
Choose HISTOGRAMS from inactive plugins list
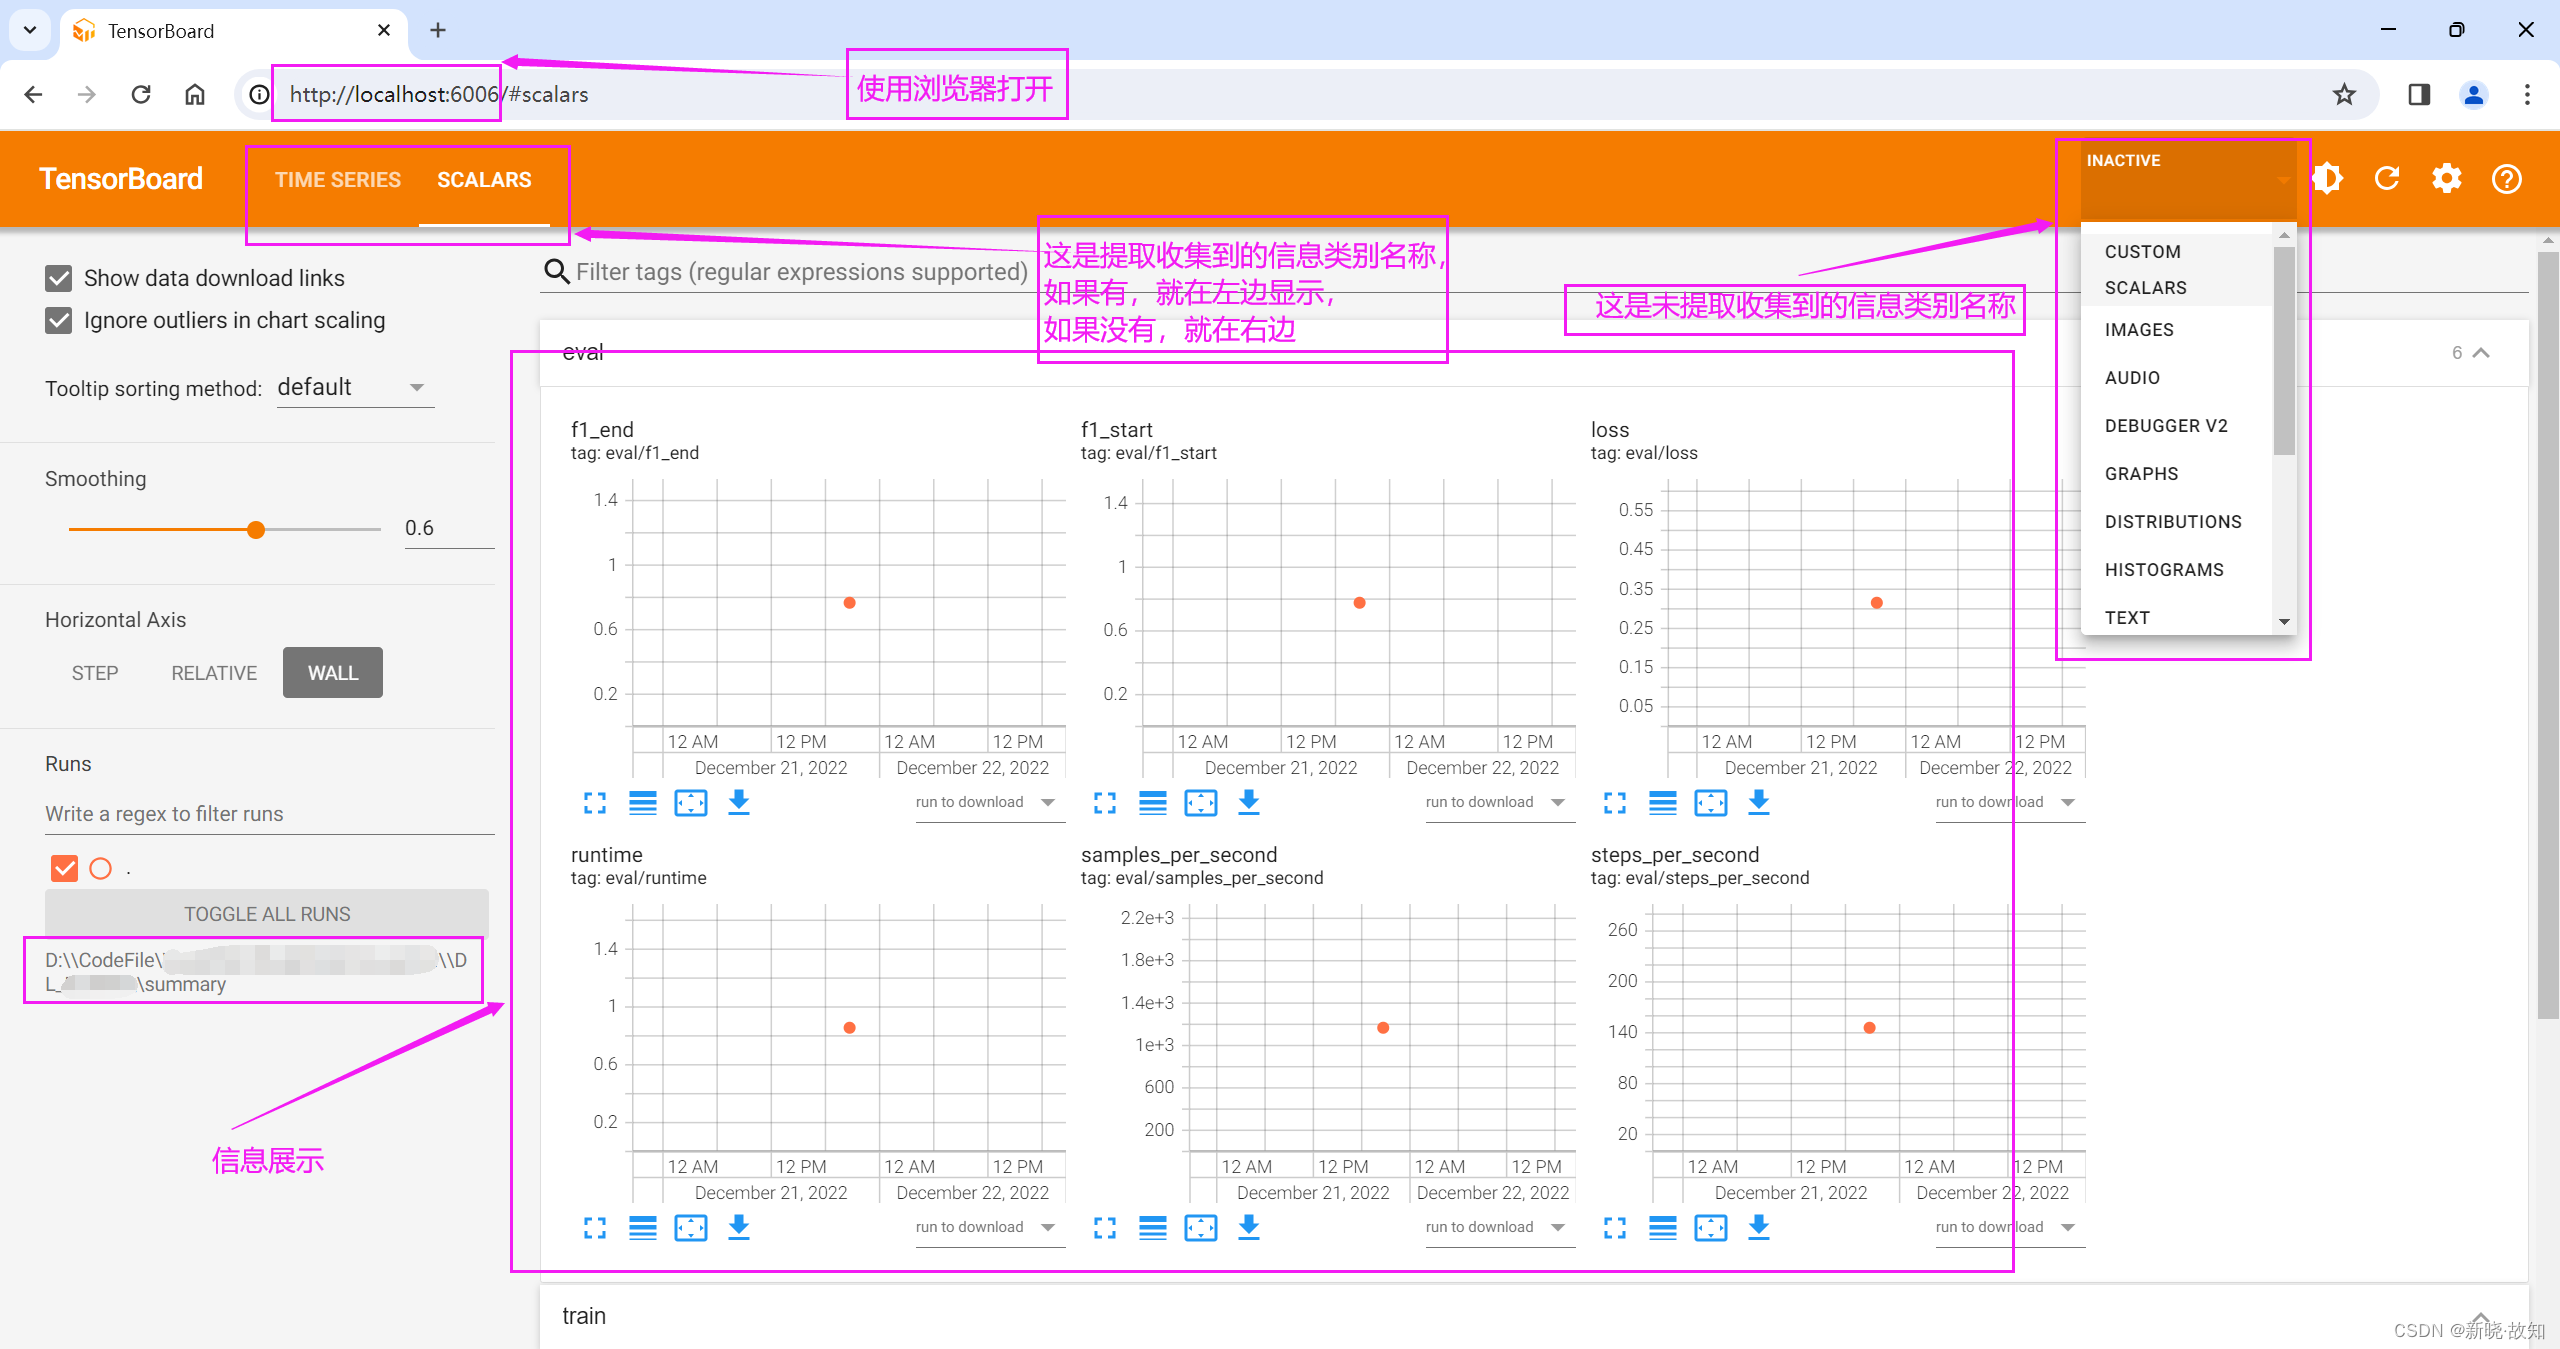coord(2176,570)
